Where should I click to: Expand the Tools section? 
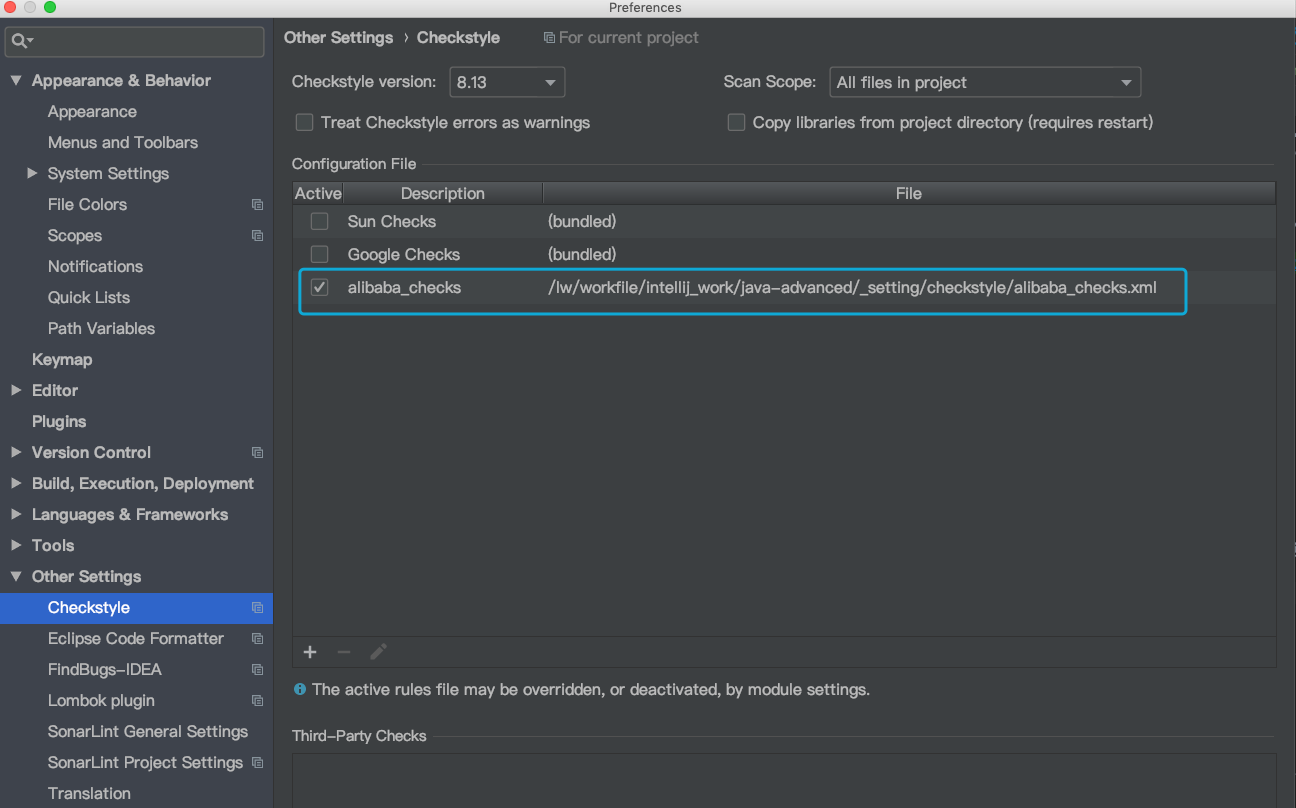pos(16,545)
